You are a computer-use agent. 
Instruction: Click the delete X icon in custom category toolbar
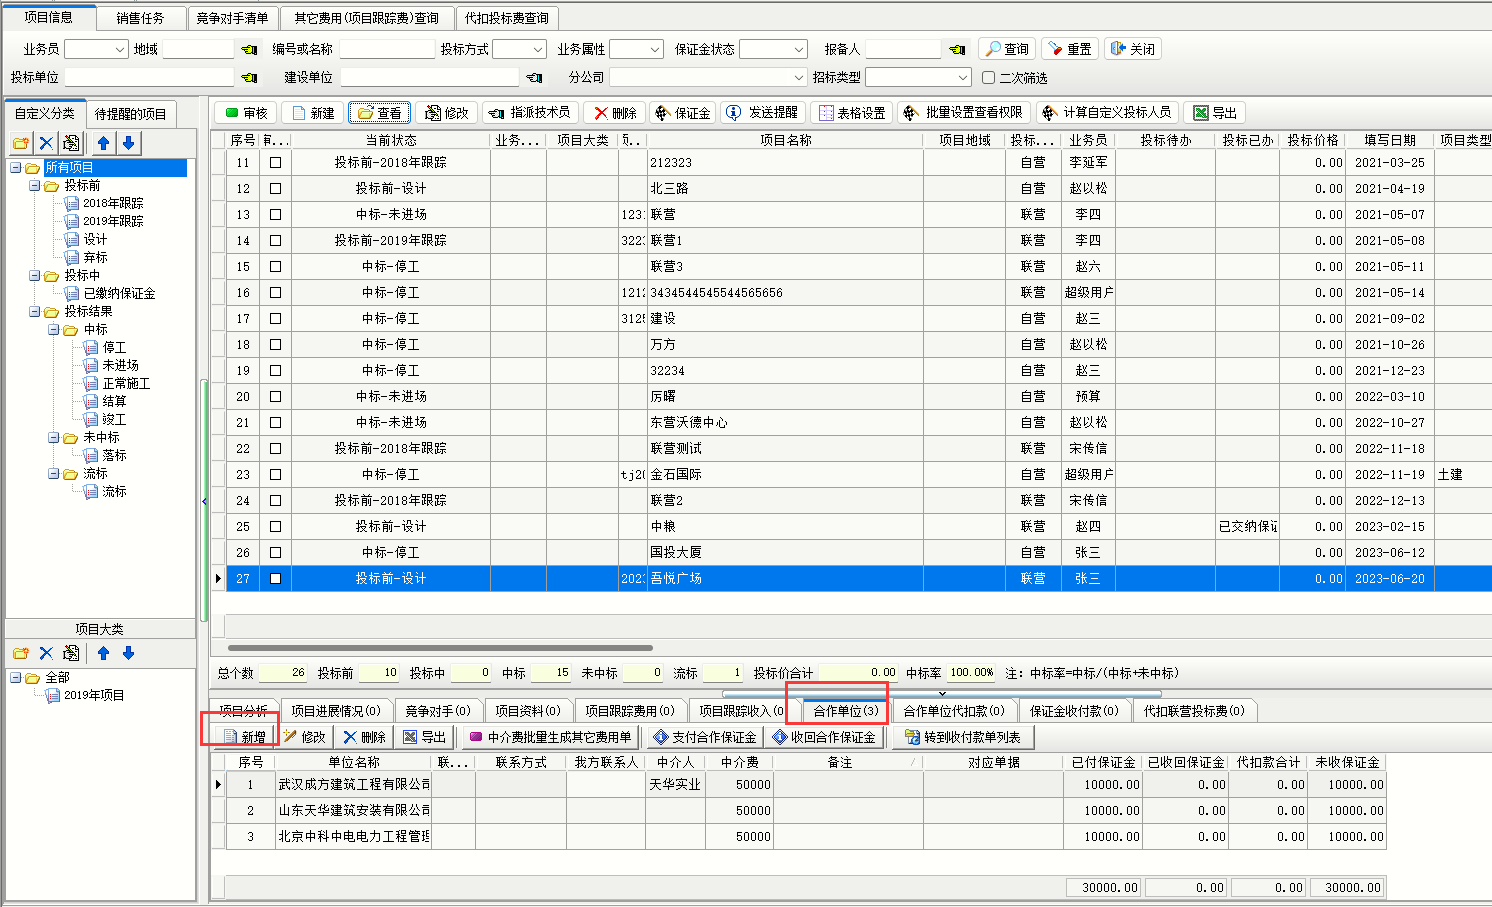pos(46,143)
